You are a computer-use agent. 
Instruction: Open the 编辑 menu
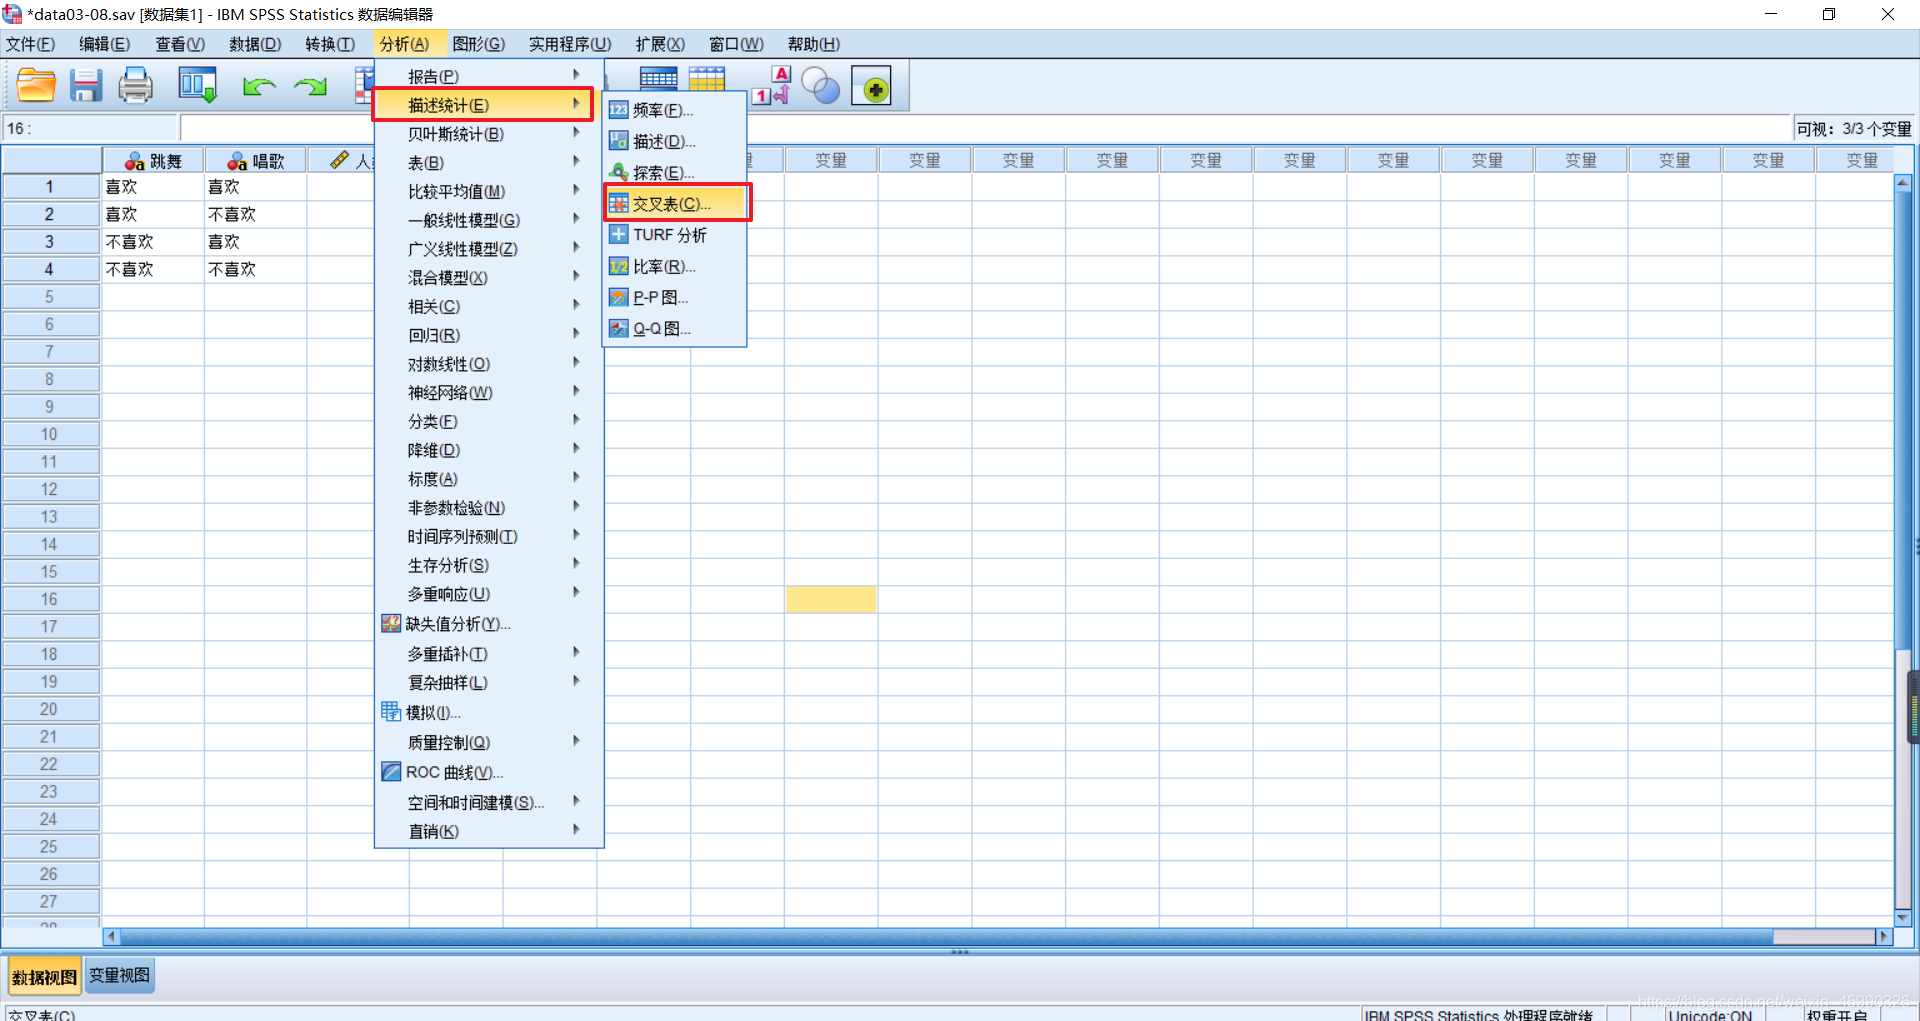pyautogui.click(x=105, y=44)
